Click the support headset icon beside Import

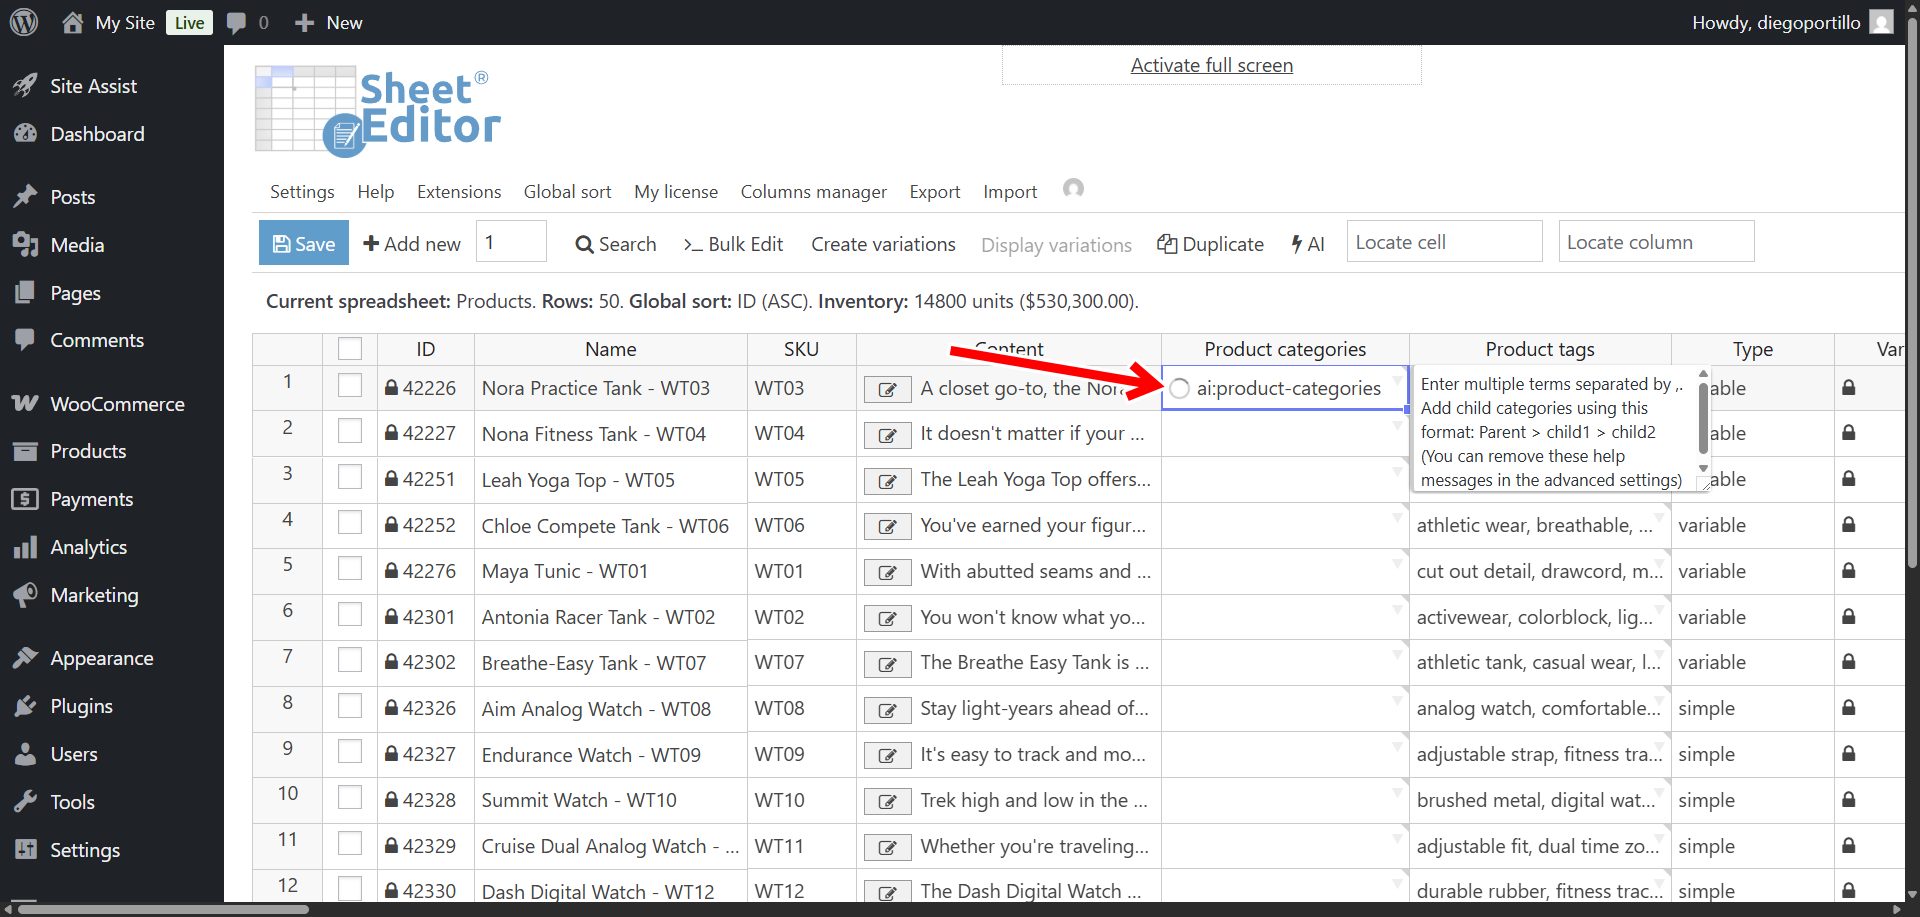(x=1073, y=189)
